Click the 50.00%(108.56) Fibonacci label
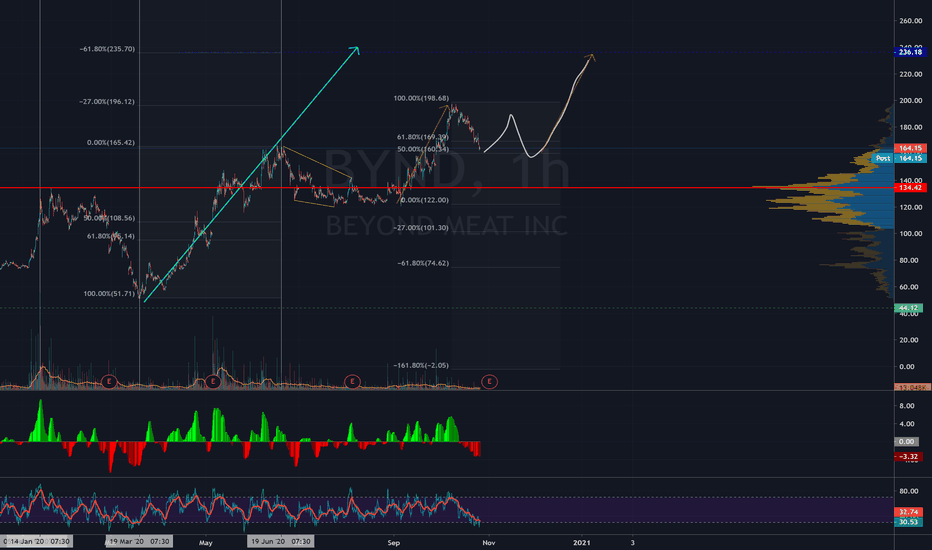The height and width of the screenshot is (550, 932). [x=109, y=218]
